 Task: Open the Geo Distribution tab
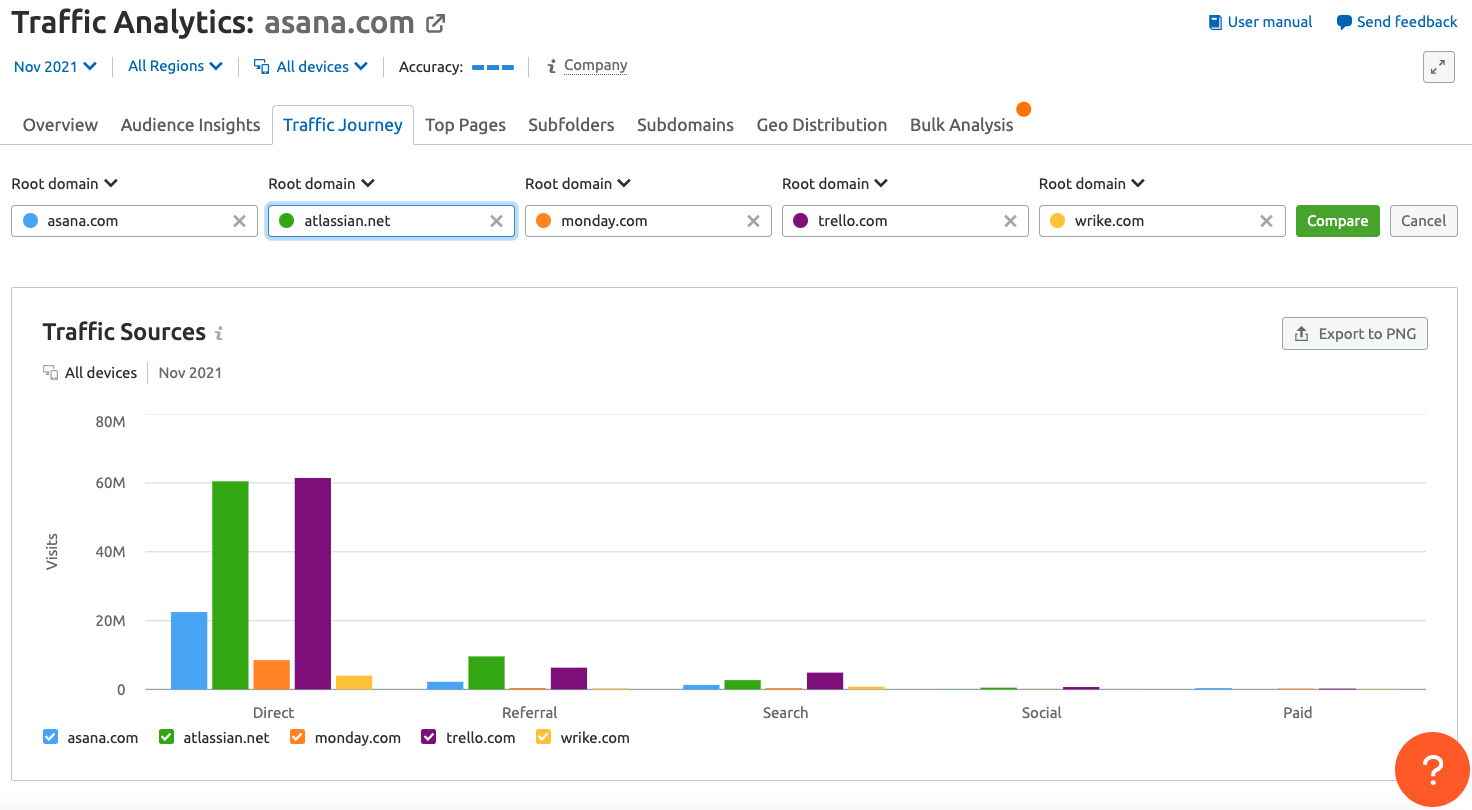(822, 125)
